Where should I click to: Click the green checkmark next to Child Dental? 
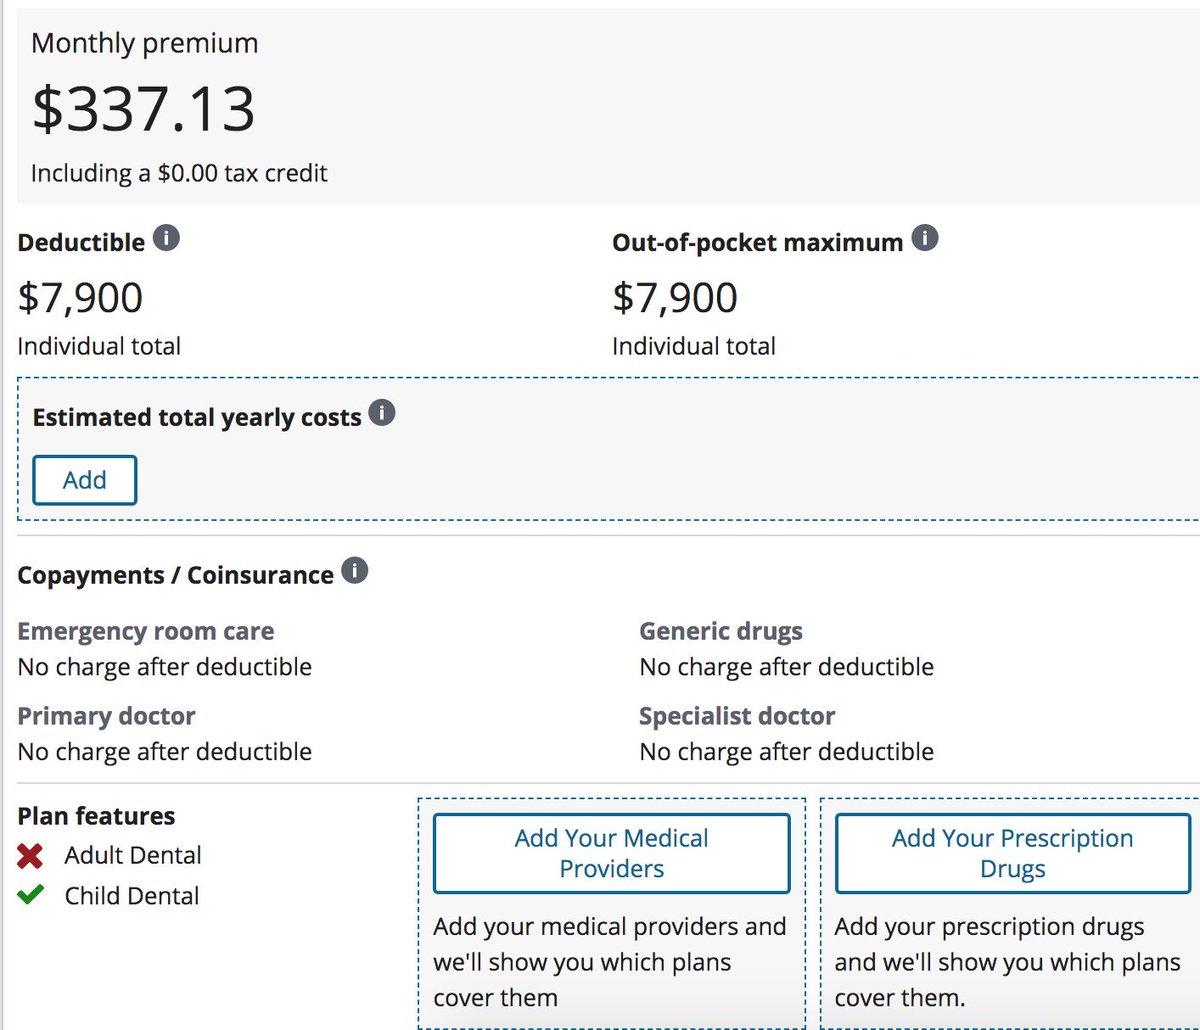click(31, 895)
